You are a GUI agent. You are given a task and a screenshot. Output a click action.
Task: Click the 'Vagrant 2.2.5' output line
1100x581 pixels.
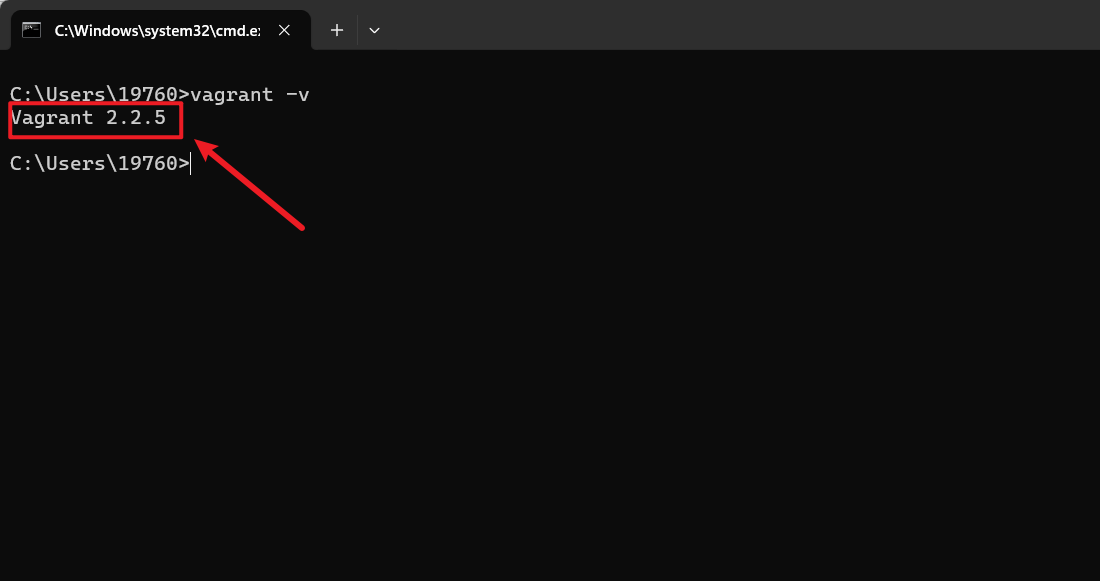(x=88, y=118)
